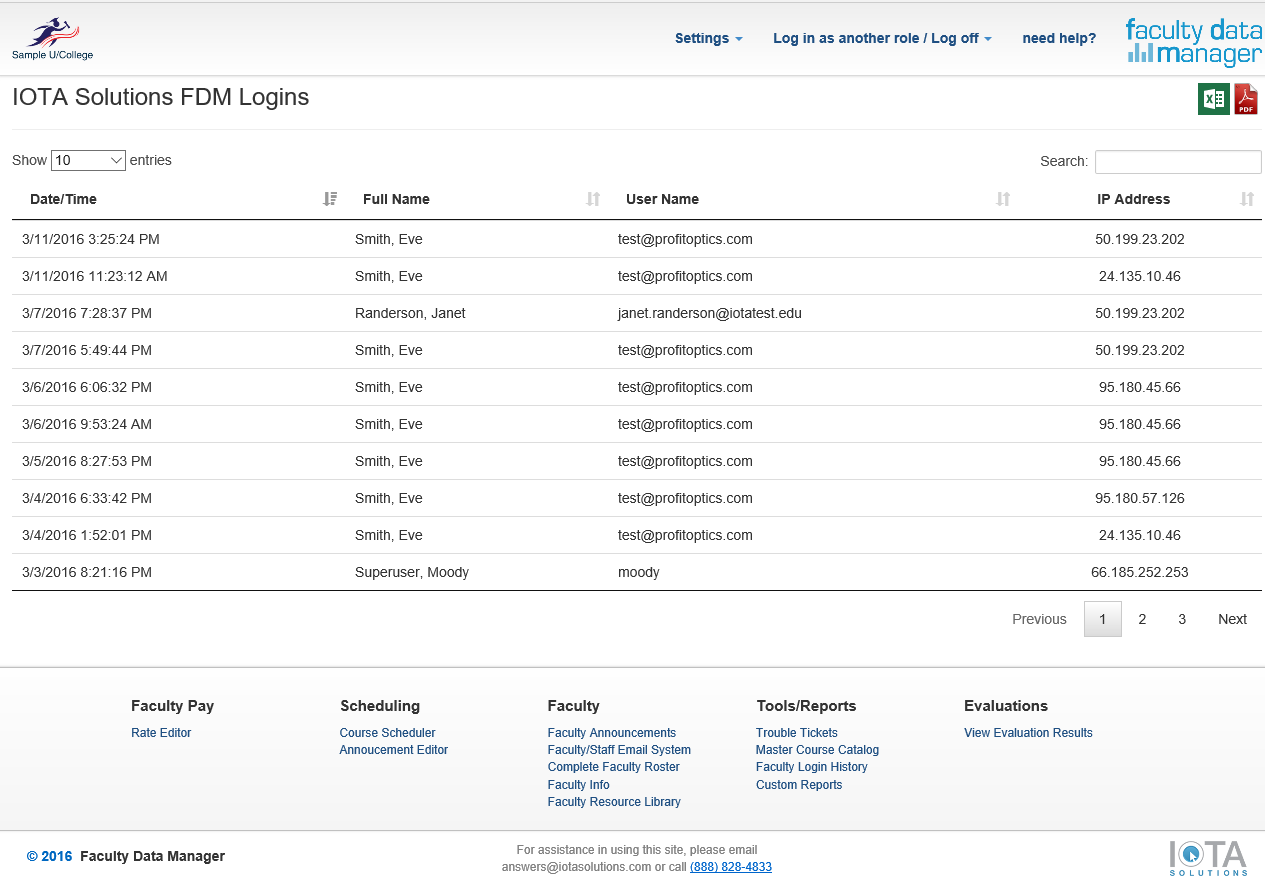
Task: Open View Evaluation Results link
Action: [x=1028, y=733]
